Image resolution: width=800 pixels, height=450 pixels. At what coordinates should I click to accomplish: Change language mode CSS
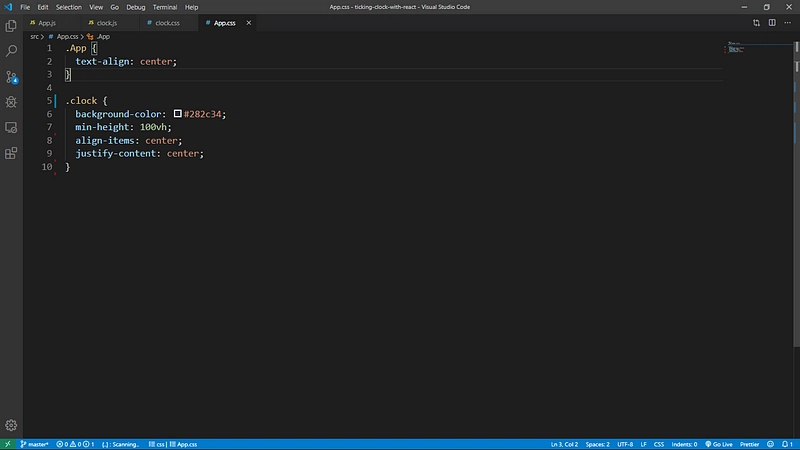(659, 444)
